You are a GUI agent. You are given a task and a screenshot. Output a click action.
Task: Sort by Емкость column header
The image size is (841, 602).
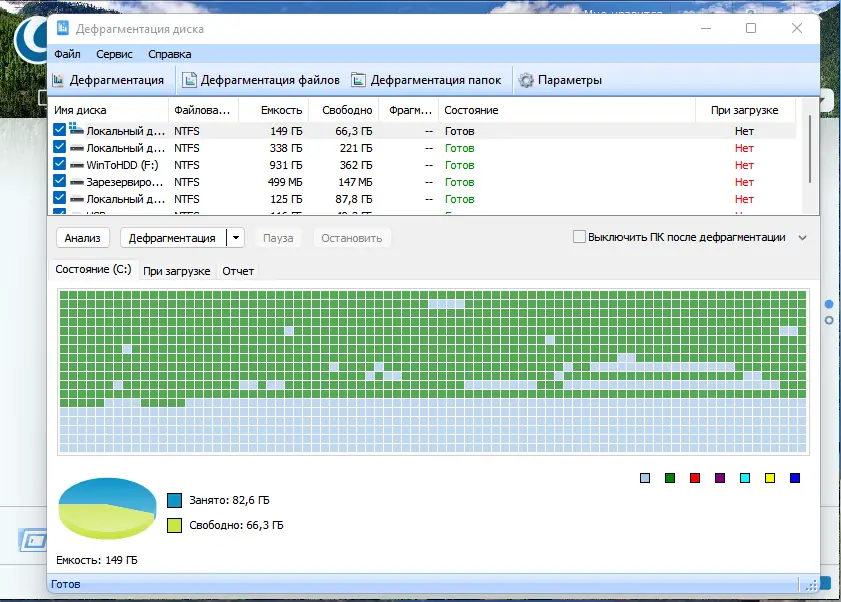coord(274,110)
